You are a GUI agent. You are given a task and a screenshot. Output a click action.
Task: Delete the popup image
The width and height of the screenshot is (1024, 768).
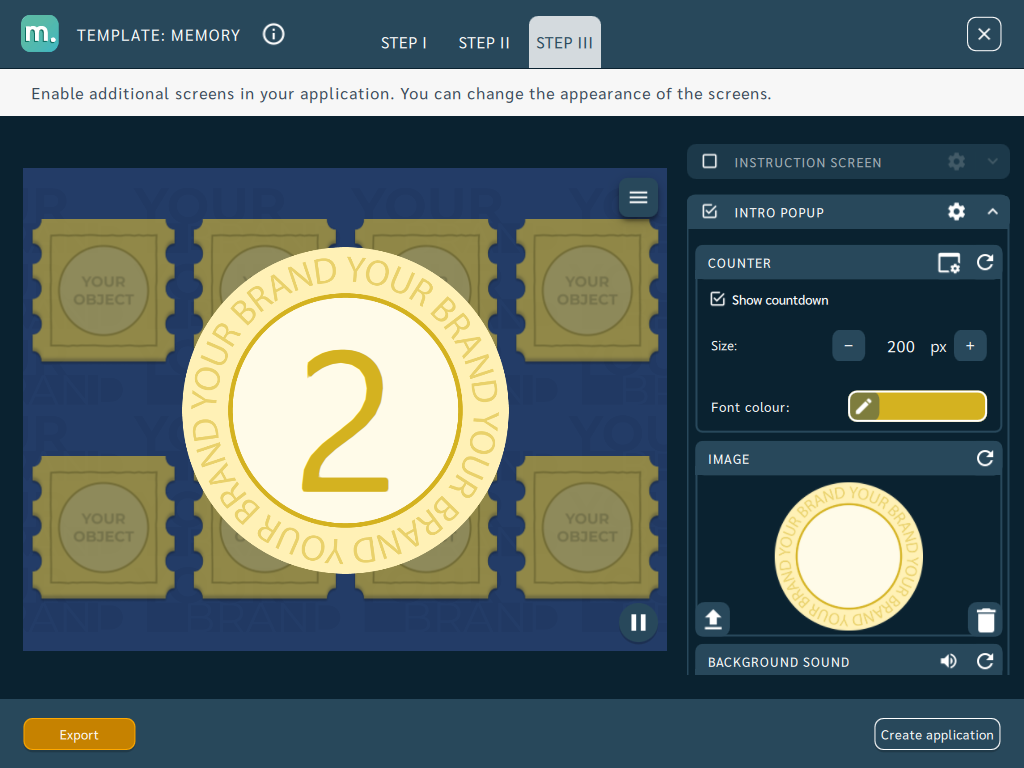point(985,619)
